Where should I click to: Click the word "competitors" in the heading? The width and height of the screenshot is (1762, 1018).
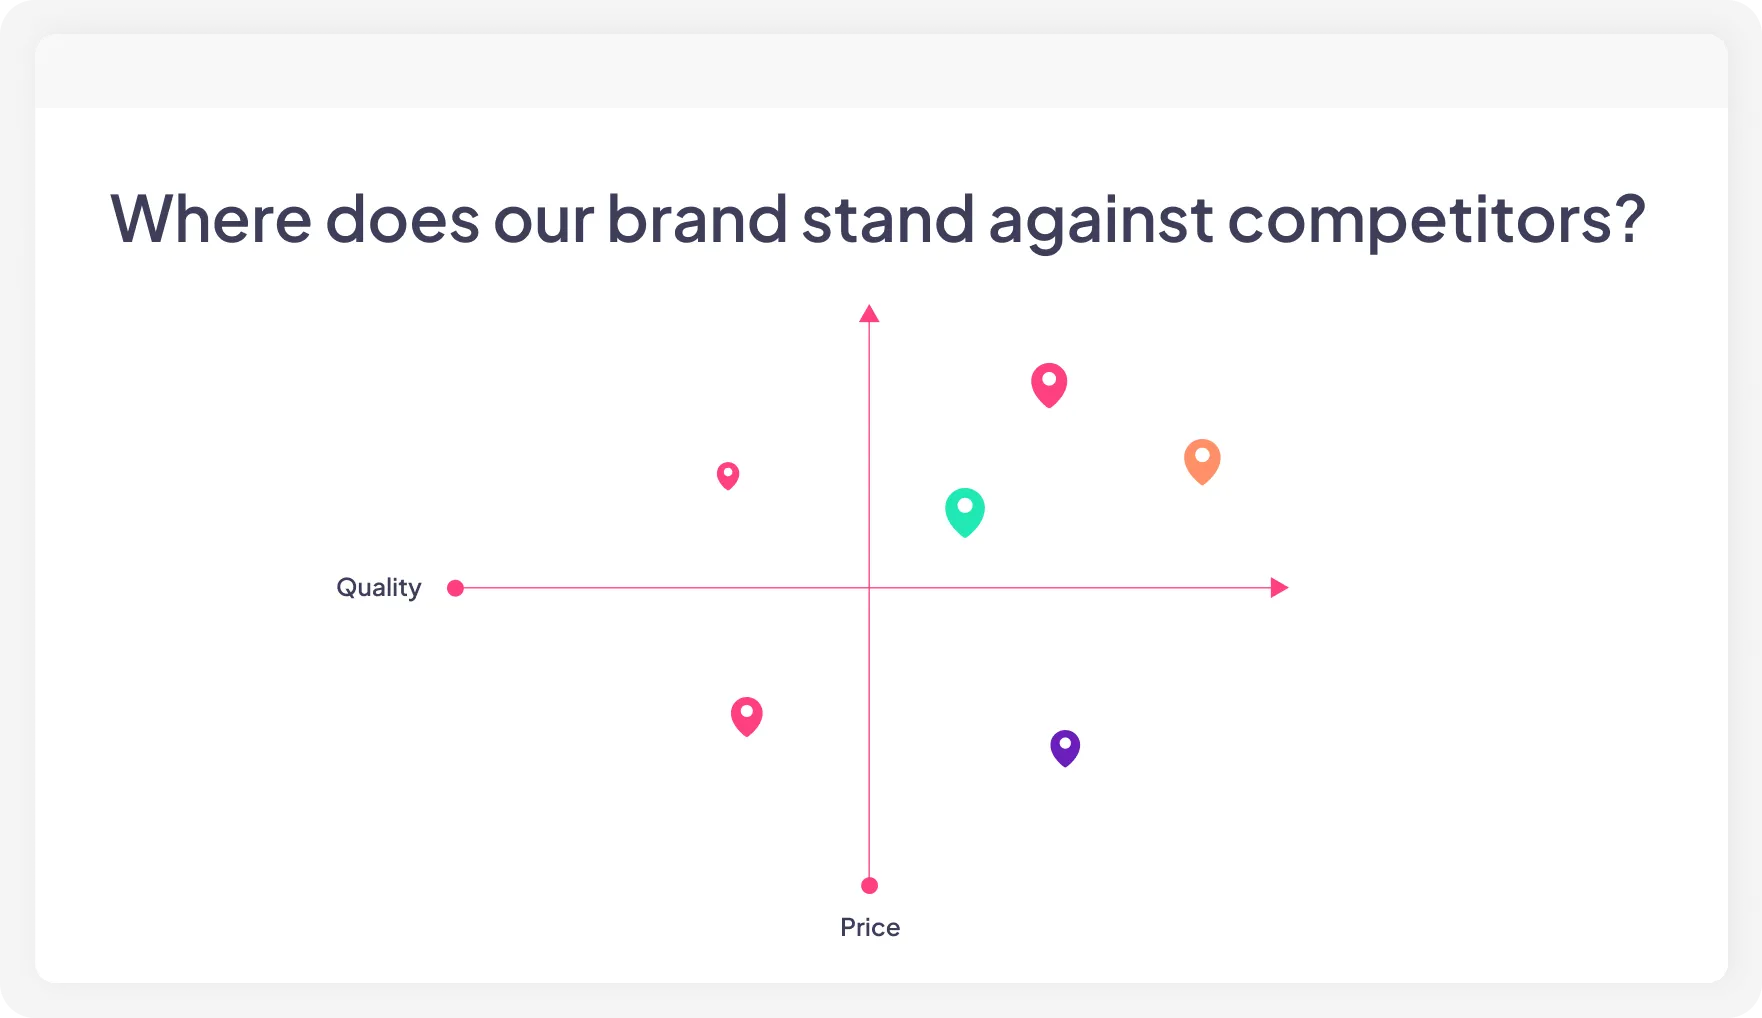point(1420,219)
